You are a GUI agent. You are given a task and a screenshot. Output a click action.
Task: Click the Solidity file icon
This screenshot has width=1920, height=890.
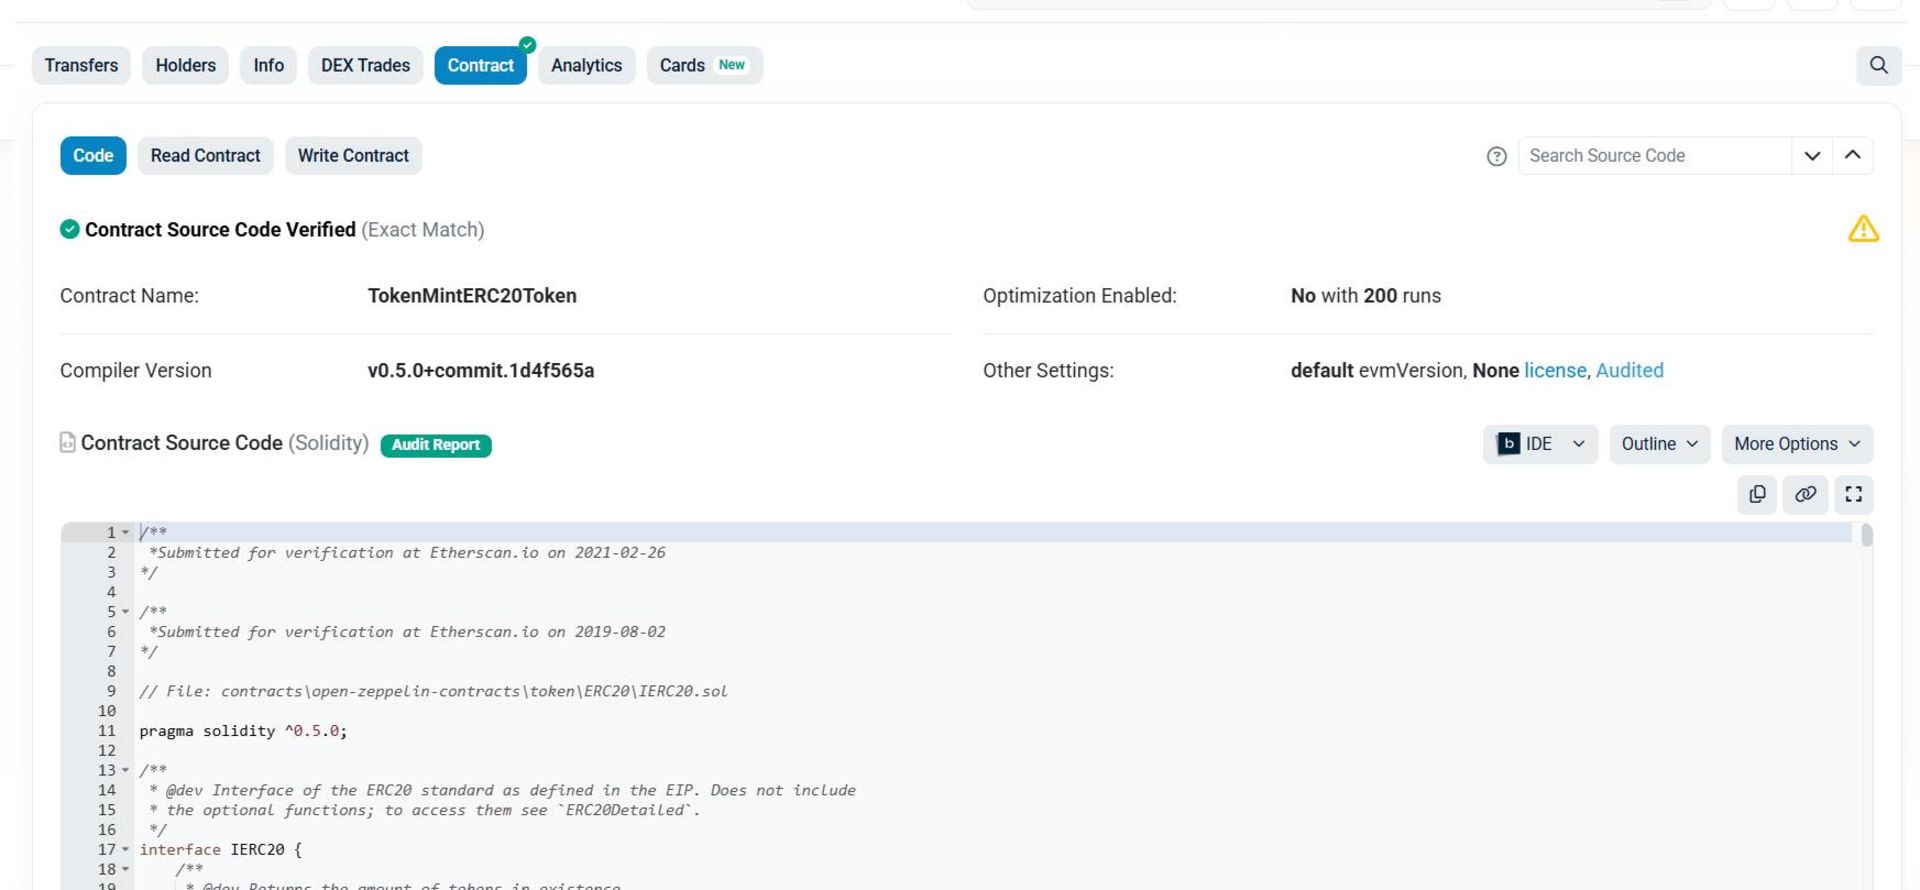pyautogui.click(x=67, y=442)
